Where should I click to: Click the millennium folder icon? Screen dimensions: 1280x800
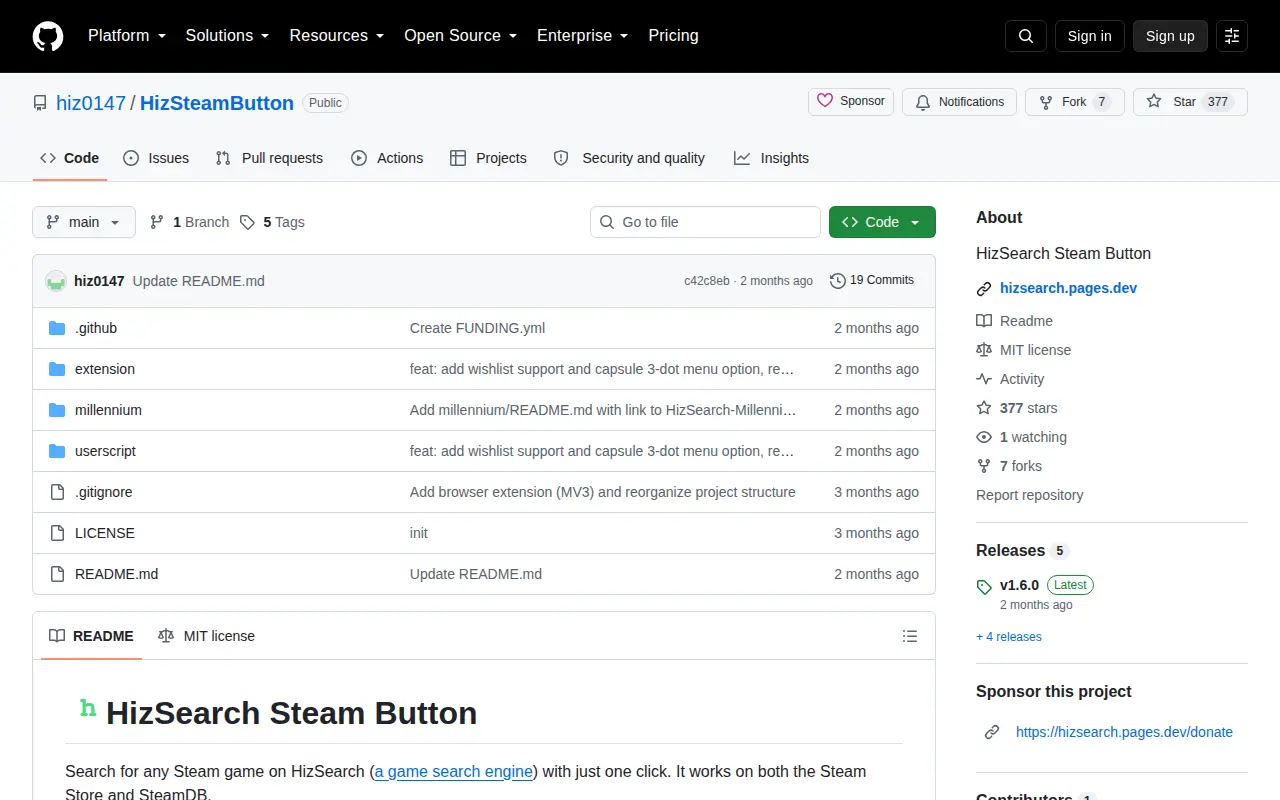pos(57,410)
